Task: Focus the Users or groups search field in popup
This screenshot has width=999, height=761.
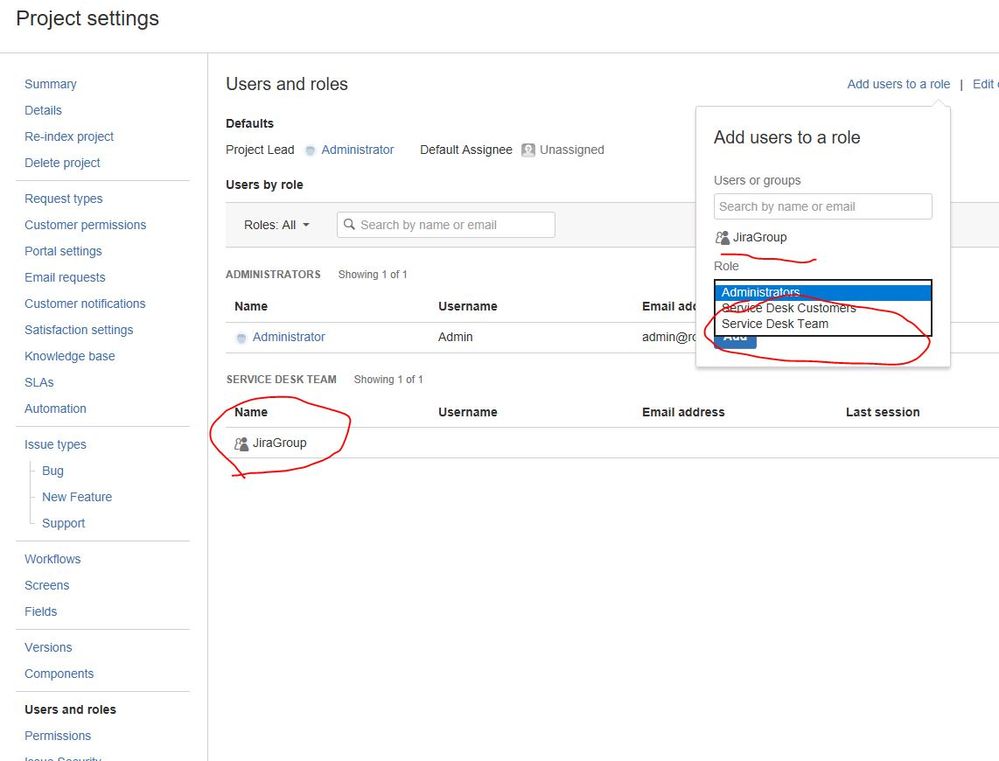Action: coord(823,207)
